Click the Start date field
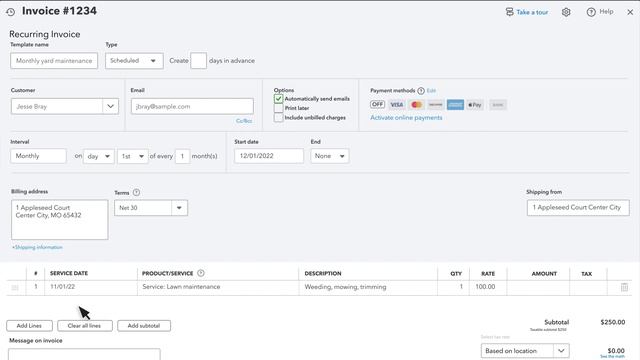The image size is (640, 360). coord(269,156)
